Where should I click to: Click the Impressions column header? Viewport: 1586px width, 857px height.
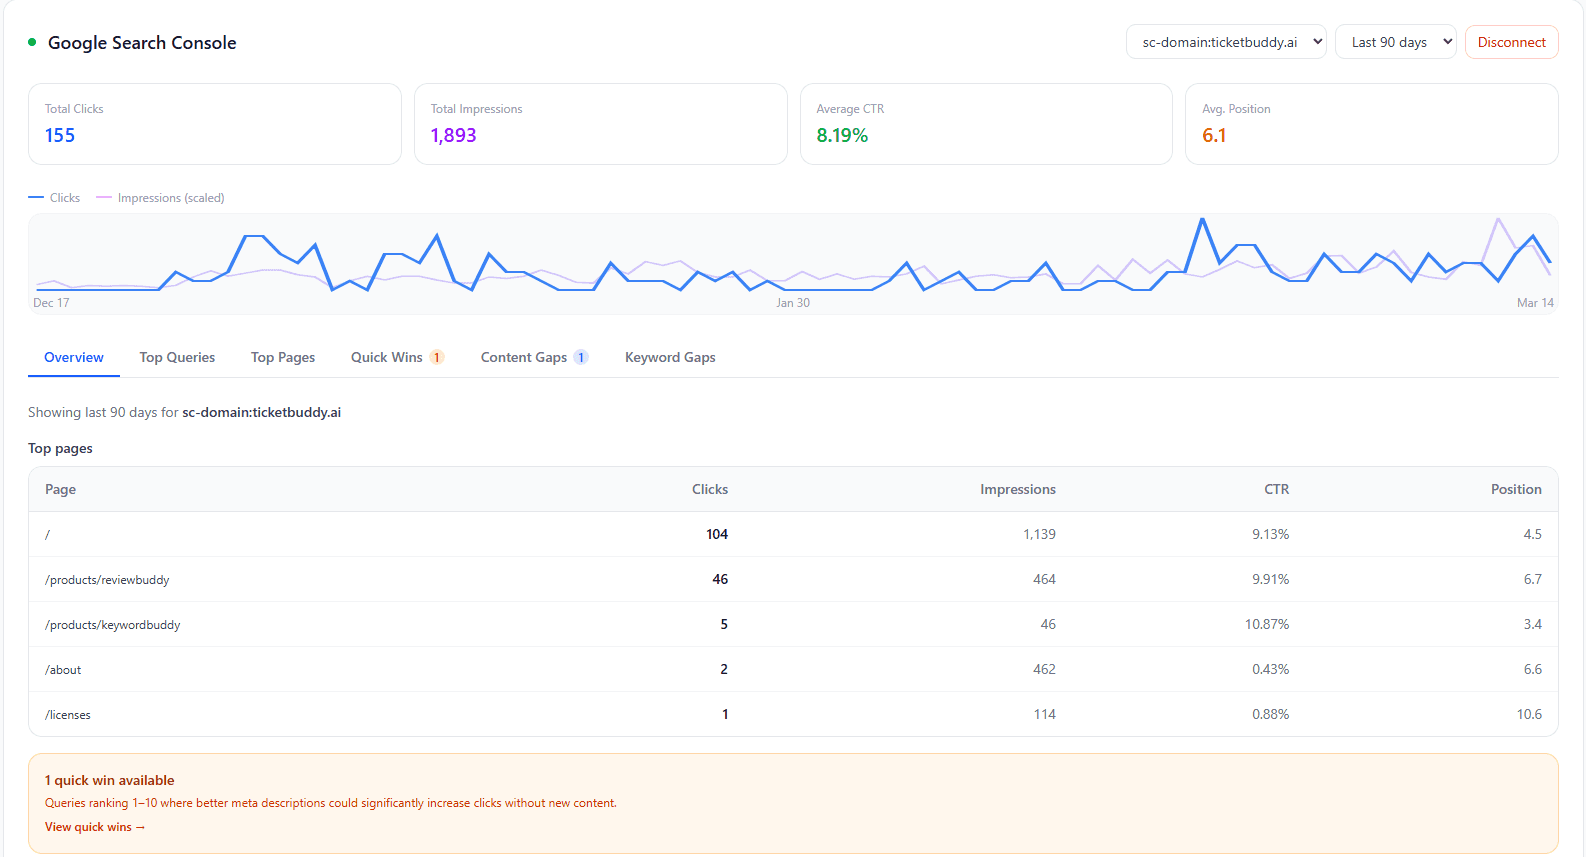coord(1017,490)
